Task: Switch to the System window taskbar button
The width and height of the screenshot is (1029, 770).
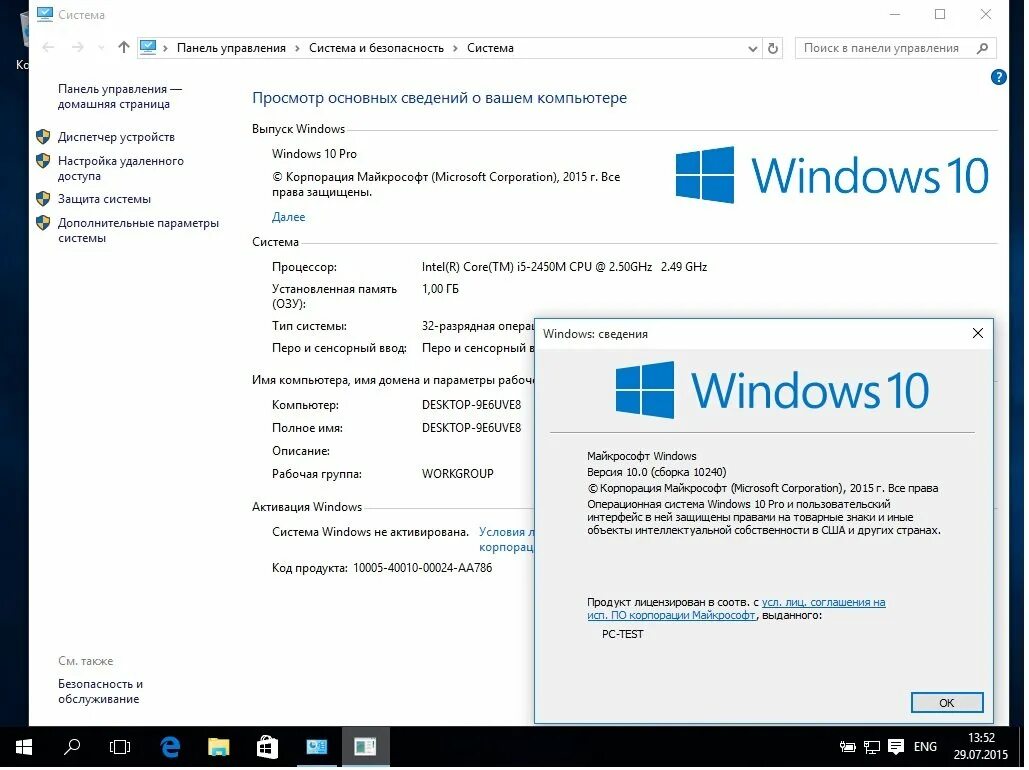Action: (x=317, y=747)
